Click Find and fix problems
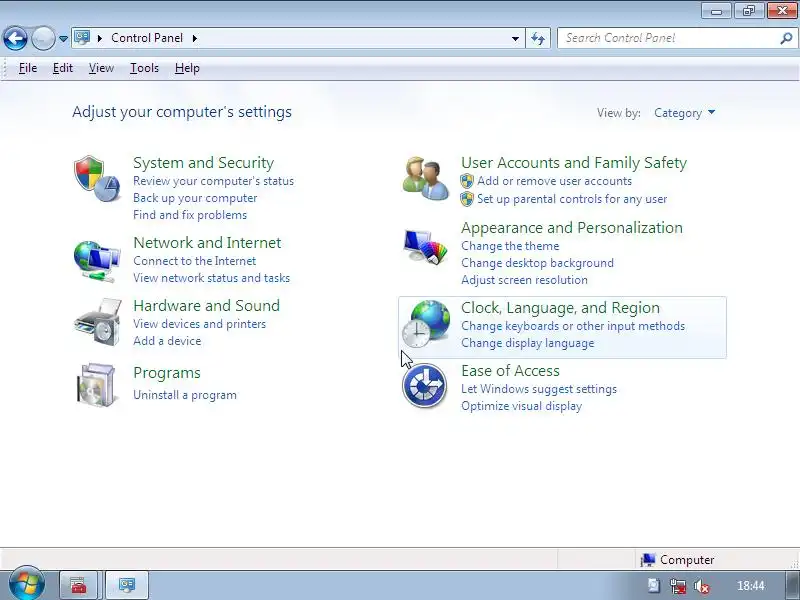 (x=190, y=215)
